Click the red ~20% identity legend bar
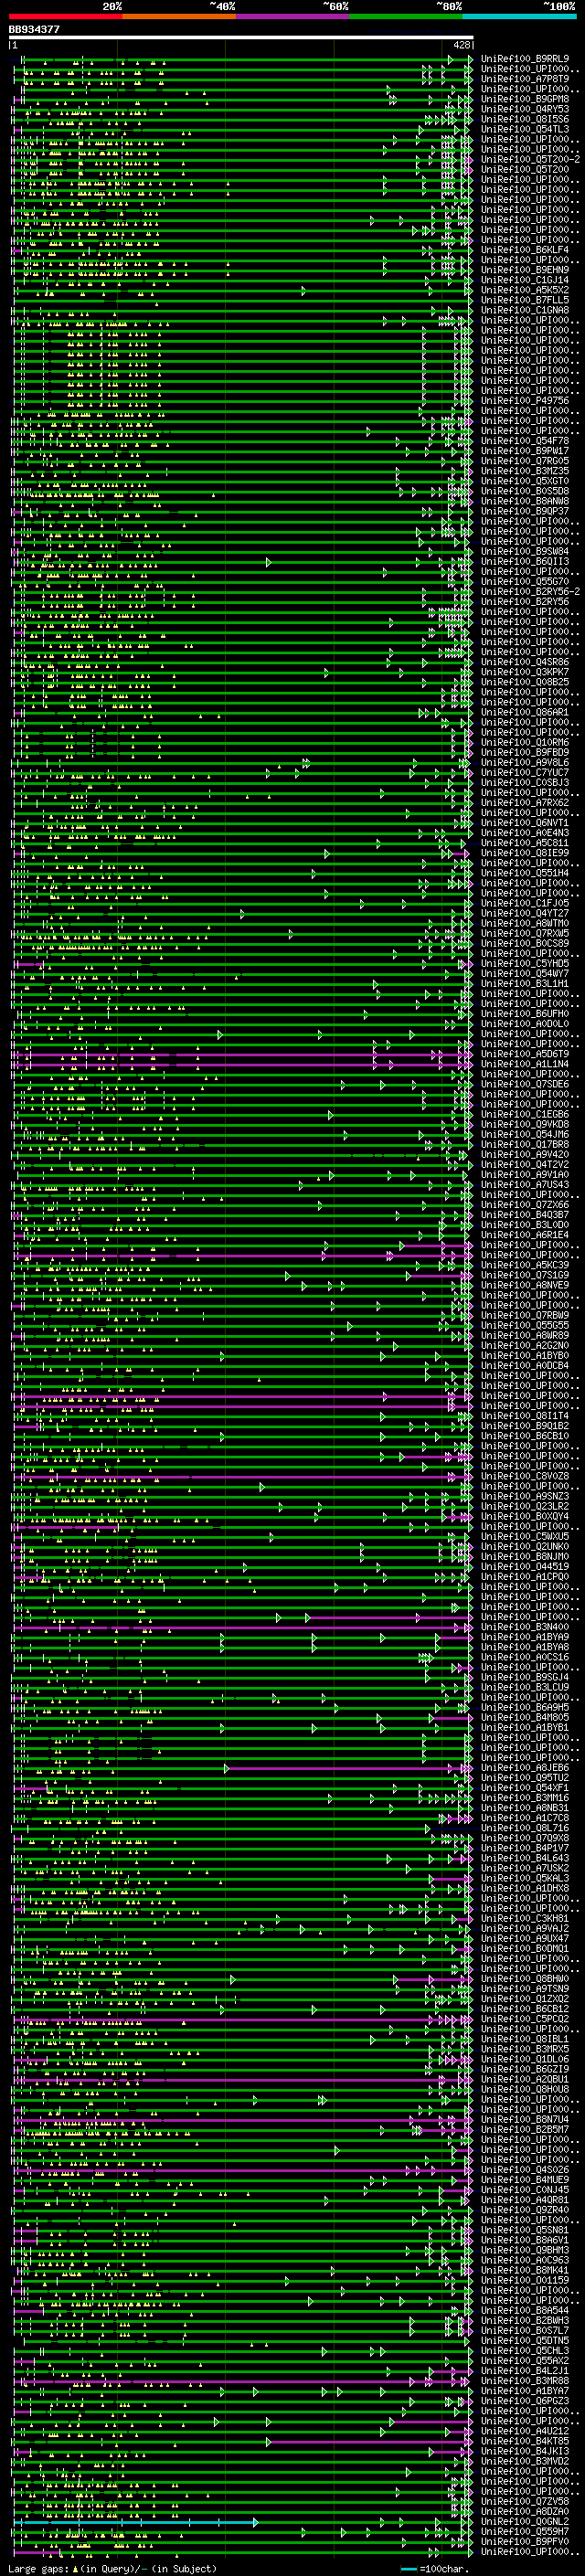585x2576 pixels. click(x=66, y=17)
